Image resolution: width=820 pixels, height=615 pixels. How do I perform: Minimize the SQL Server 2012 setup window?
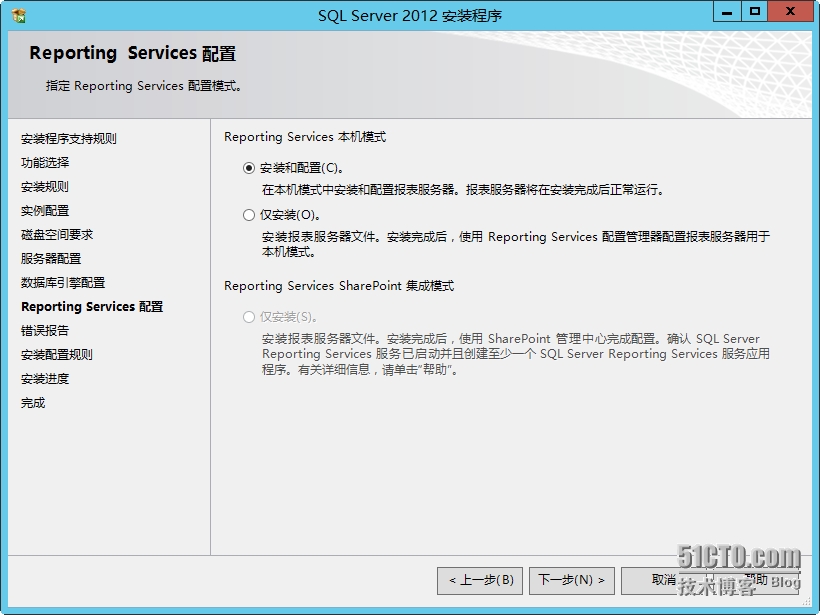[x=727, y=12]
